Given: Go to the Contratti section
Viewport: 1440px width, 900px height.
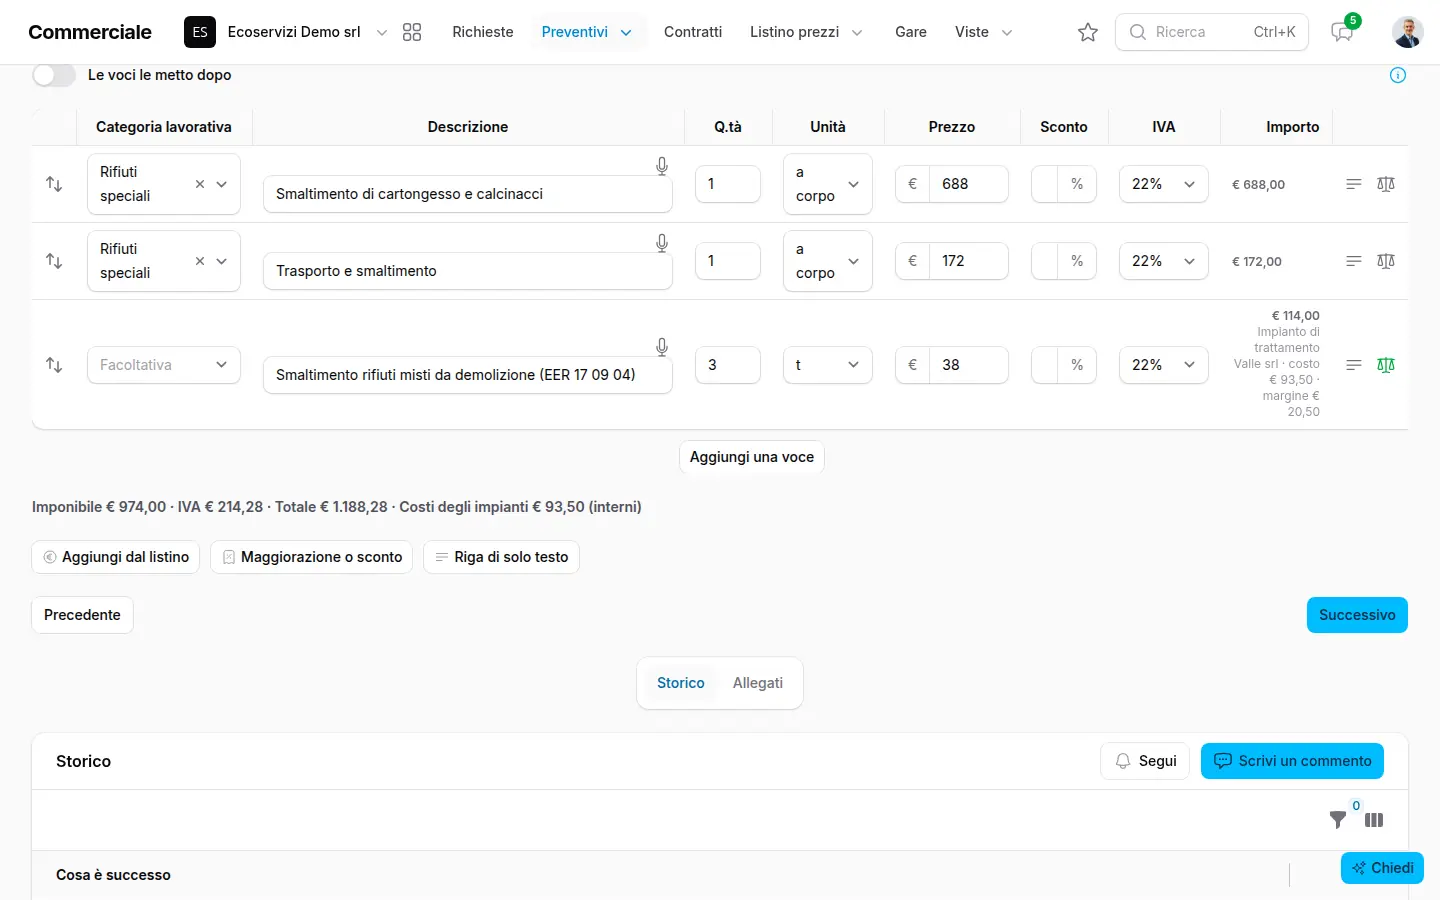Looking at the screenshot, I should [693, 32].
